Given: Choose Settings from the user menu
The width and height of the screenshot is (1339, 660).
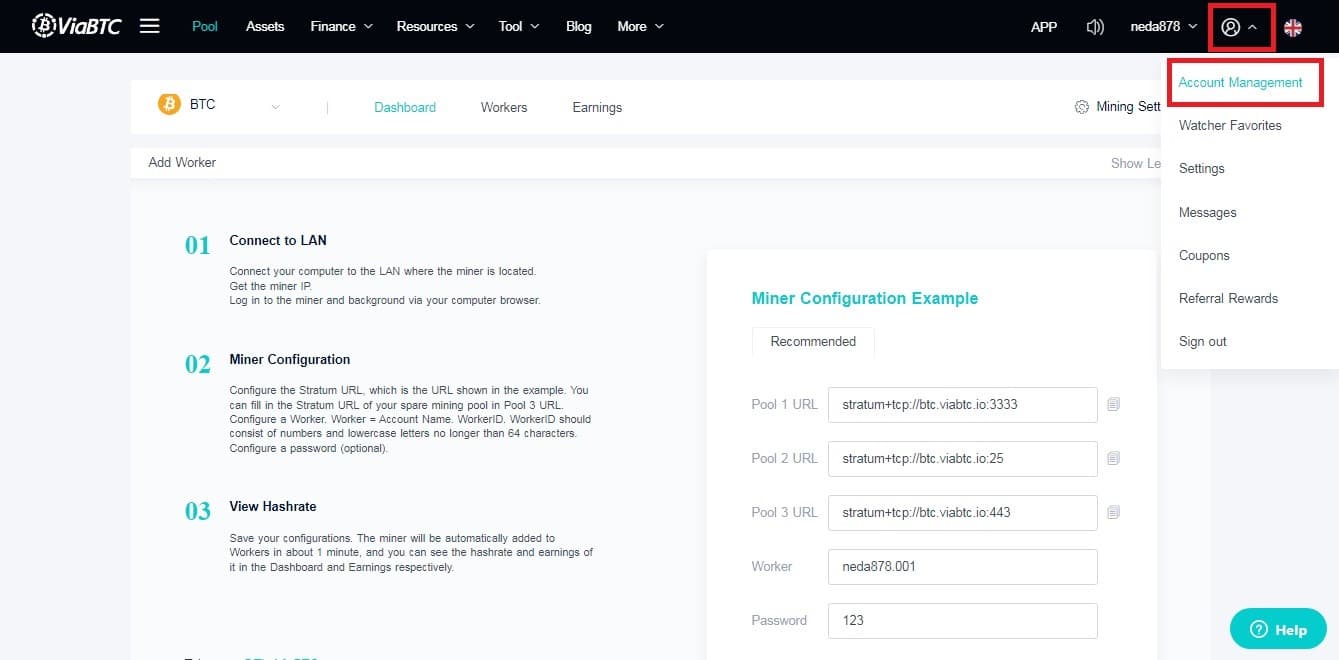Looking at the screenshot, I should pyautogui.click(x=1202, y=168).
